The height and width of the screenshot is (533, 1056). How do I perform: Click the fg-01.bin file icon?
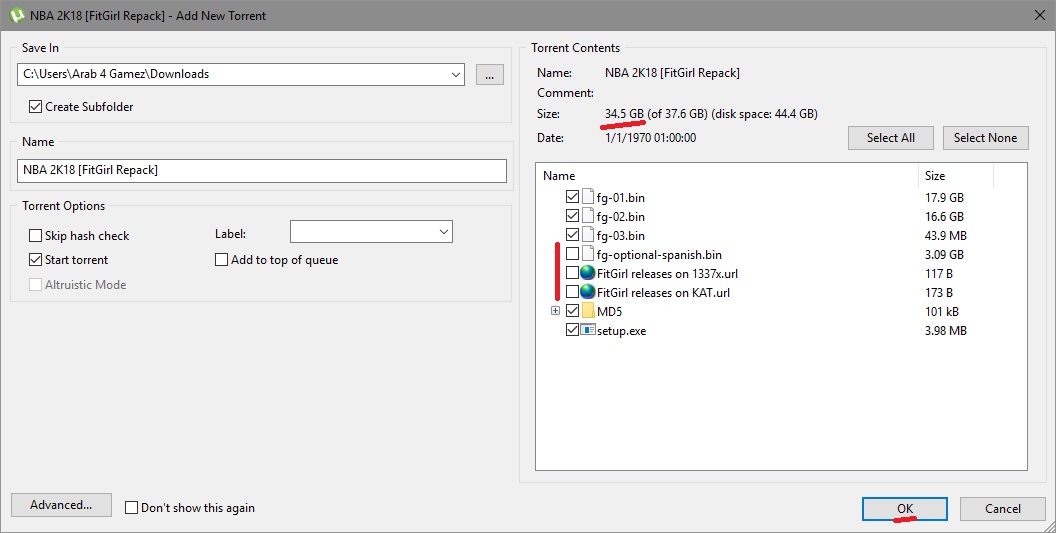pos(588,197)
